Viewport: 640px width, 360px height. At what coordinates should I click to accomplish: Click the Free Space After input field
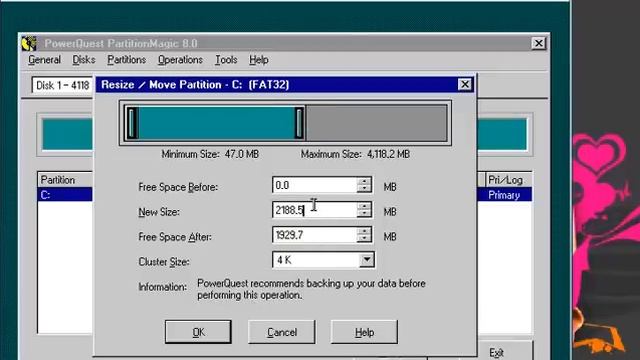tap(314, 235)
